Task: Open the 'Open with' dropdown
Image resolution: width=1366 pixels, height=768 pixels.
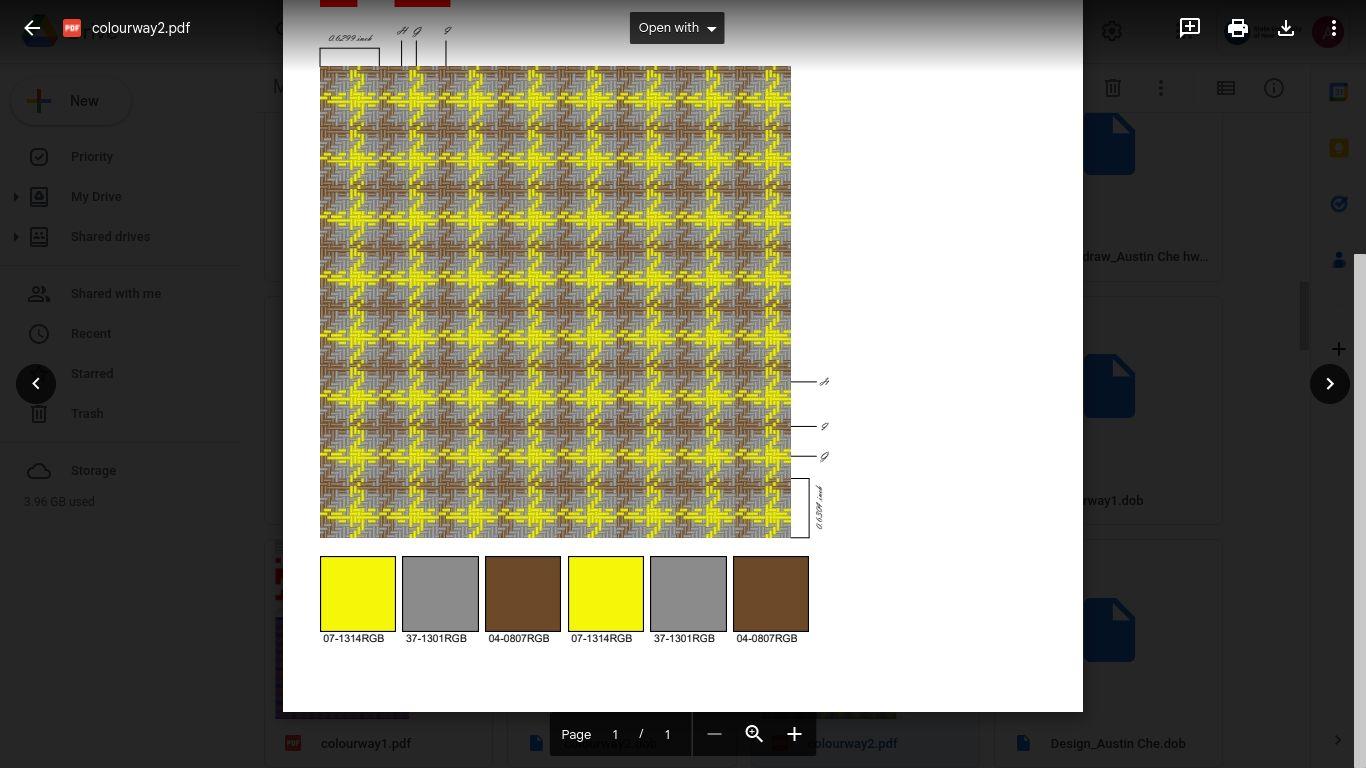Action: [x=677, y=28]
